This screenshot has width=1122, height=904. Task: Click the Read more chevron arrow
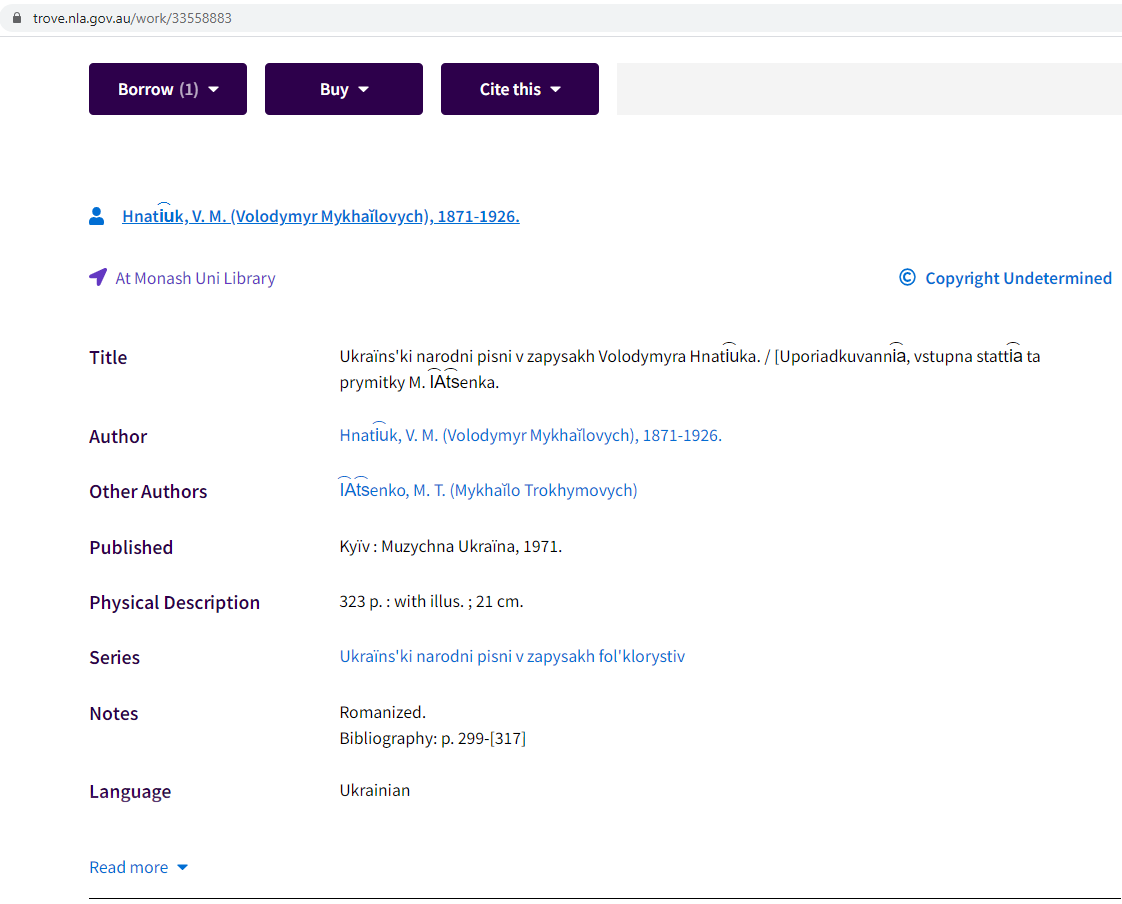point(182,867)
